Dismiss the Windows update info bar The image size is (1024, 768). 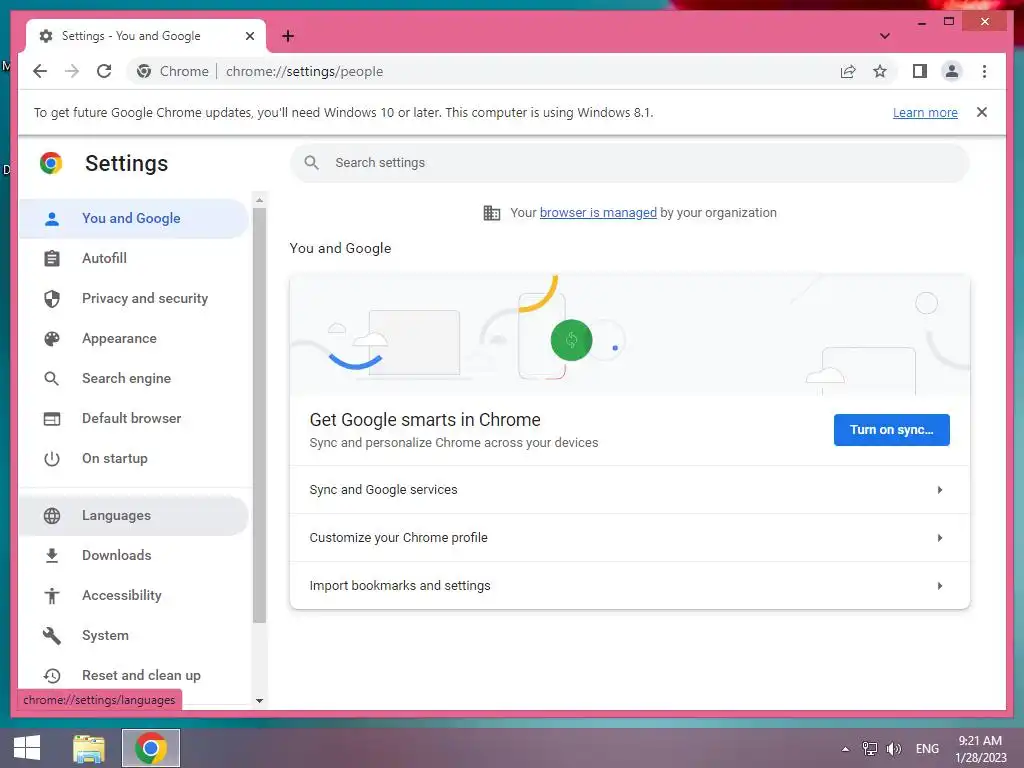(982, 112)
